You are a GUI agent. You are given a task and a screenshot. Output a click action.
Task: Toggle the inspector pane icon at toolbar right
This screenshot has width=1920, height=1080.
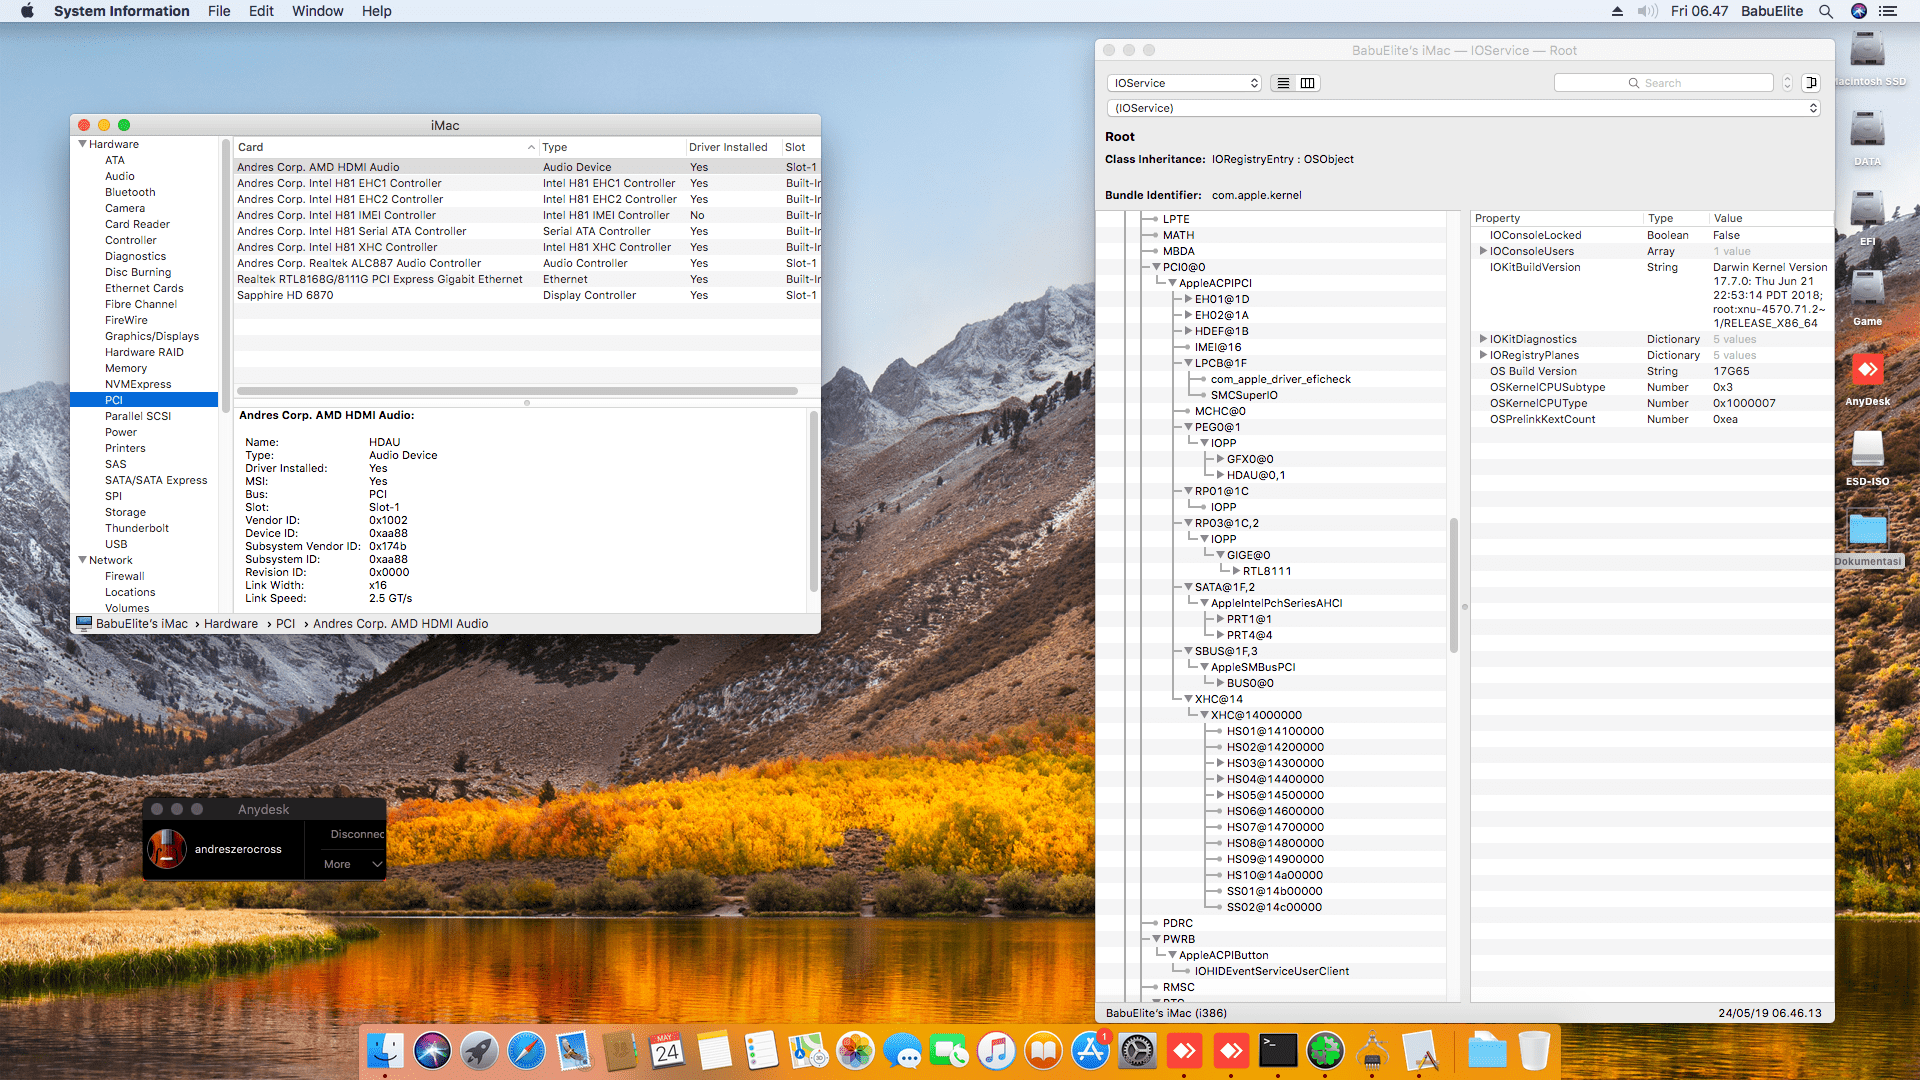pos(1811,83)
